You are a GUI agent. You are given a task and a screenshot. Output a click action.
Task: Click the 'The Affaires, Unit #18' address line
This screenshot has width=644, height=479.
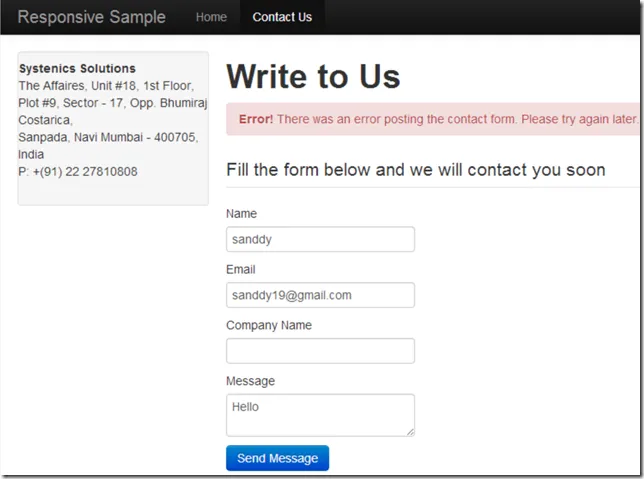tap(106, 86)
